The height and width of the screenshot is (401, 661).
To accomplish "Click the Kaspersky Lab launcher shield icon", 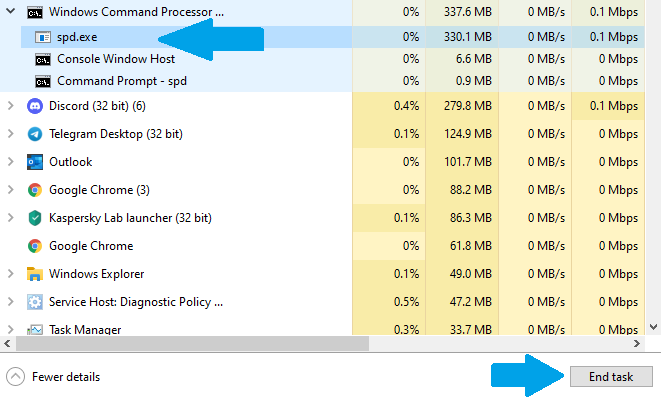I will click(x=35, y=218).
